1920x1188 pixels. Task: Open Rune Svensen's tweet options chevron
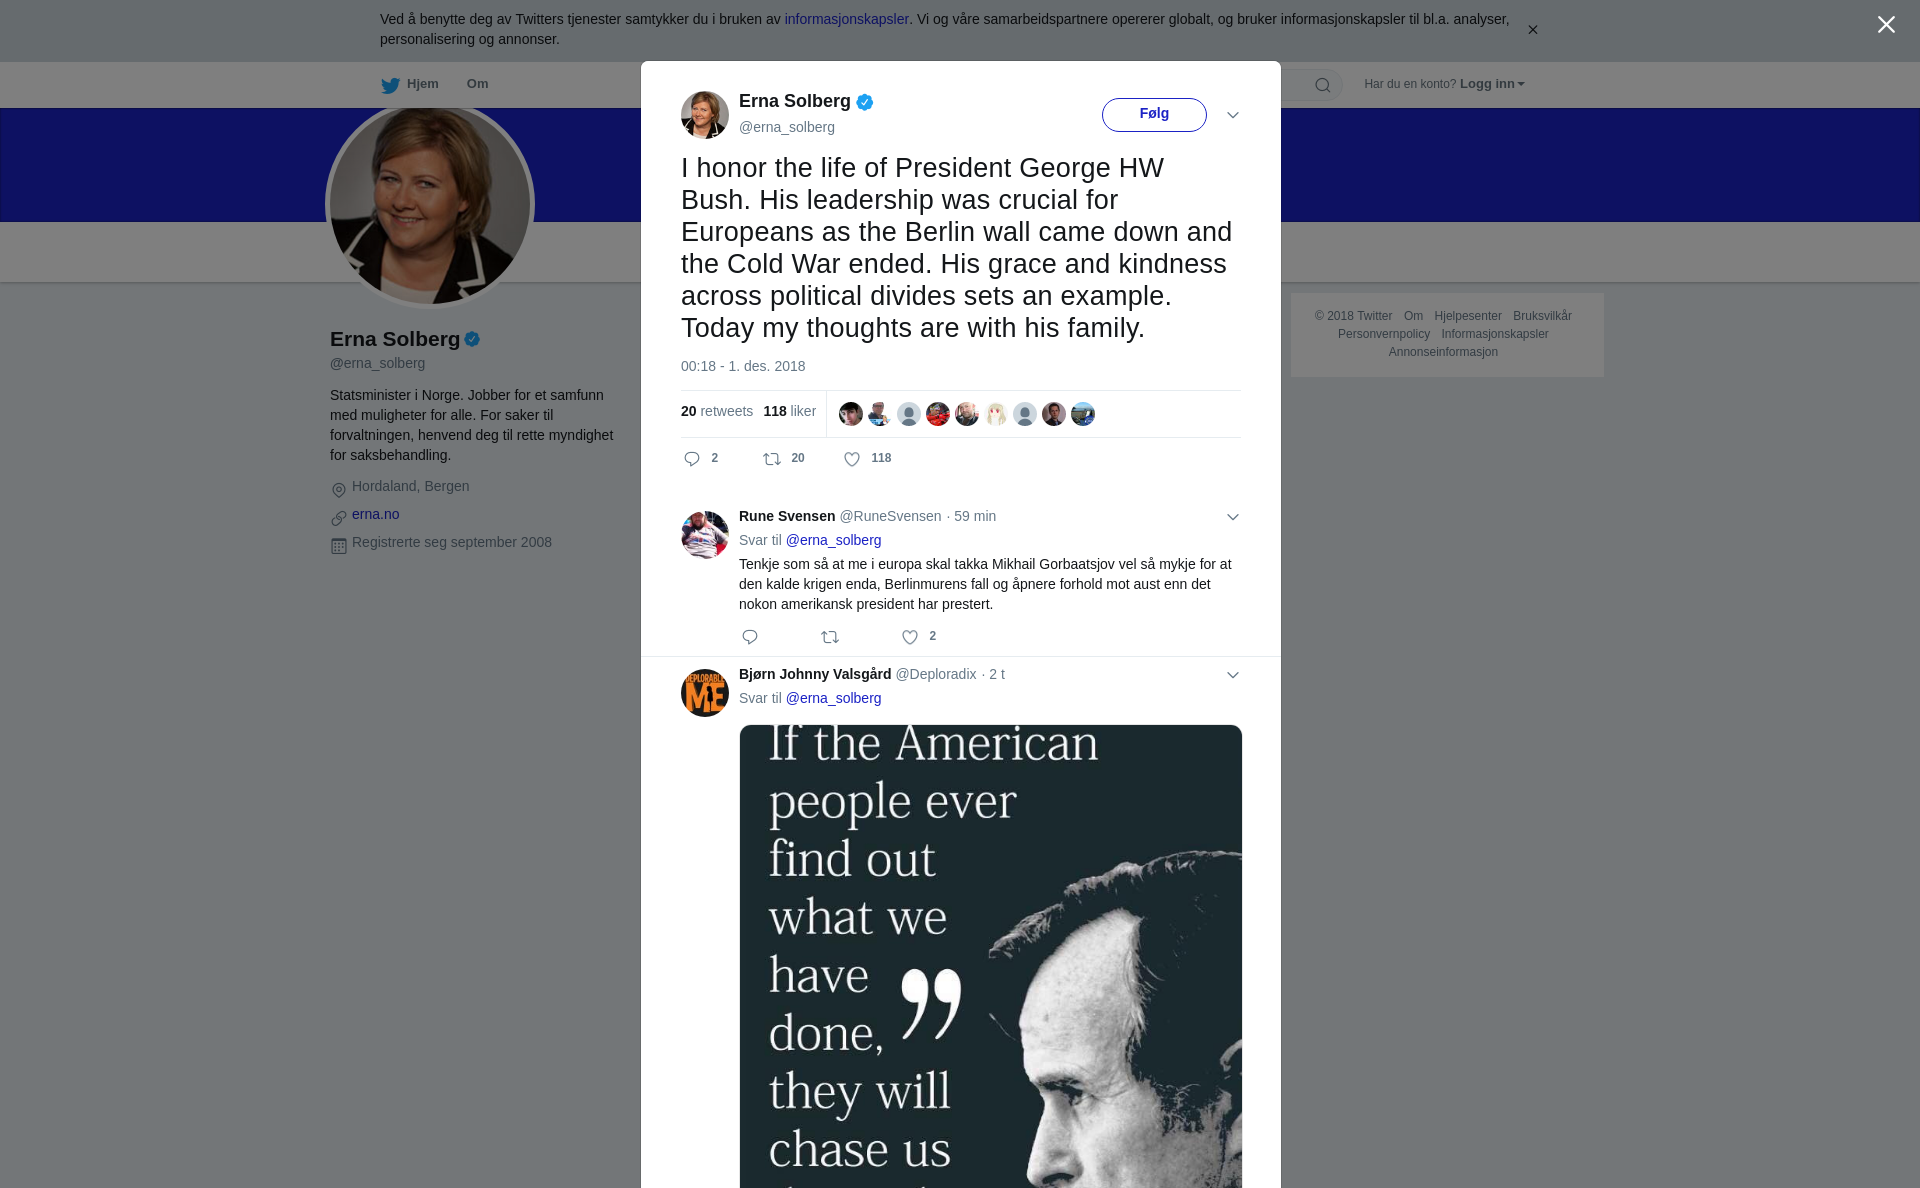[x=1233, y=517]
